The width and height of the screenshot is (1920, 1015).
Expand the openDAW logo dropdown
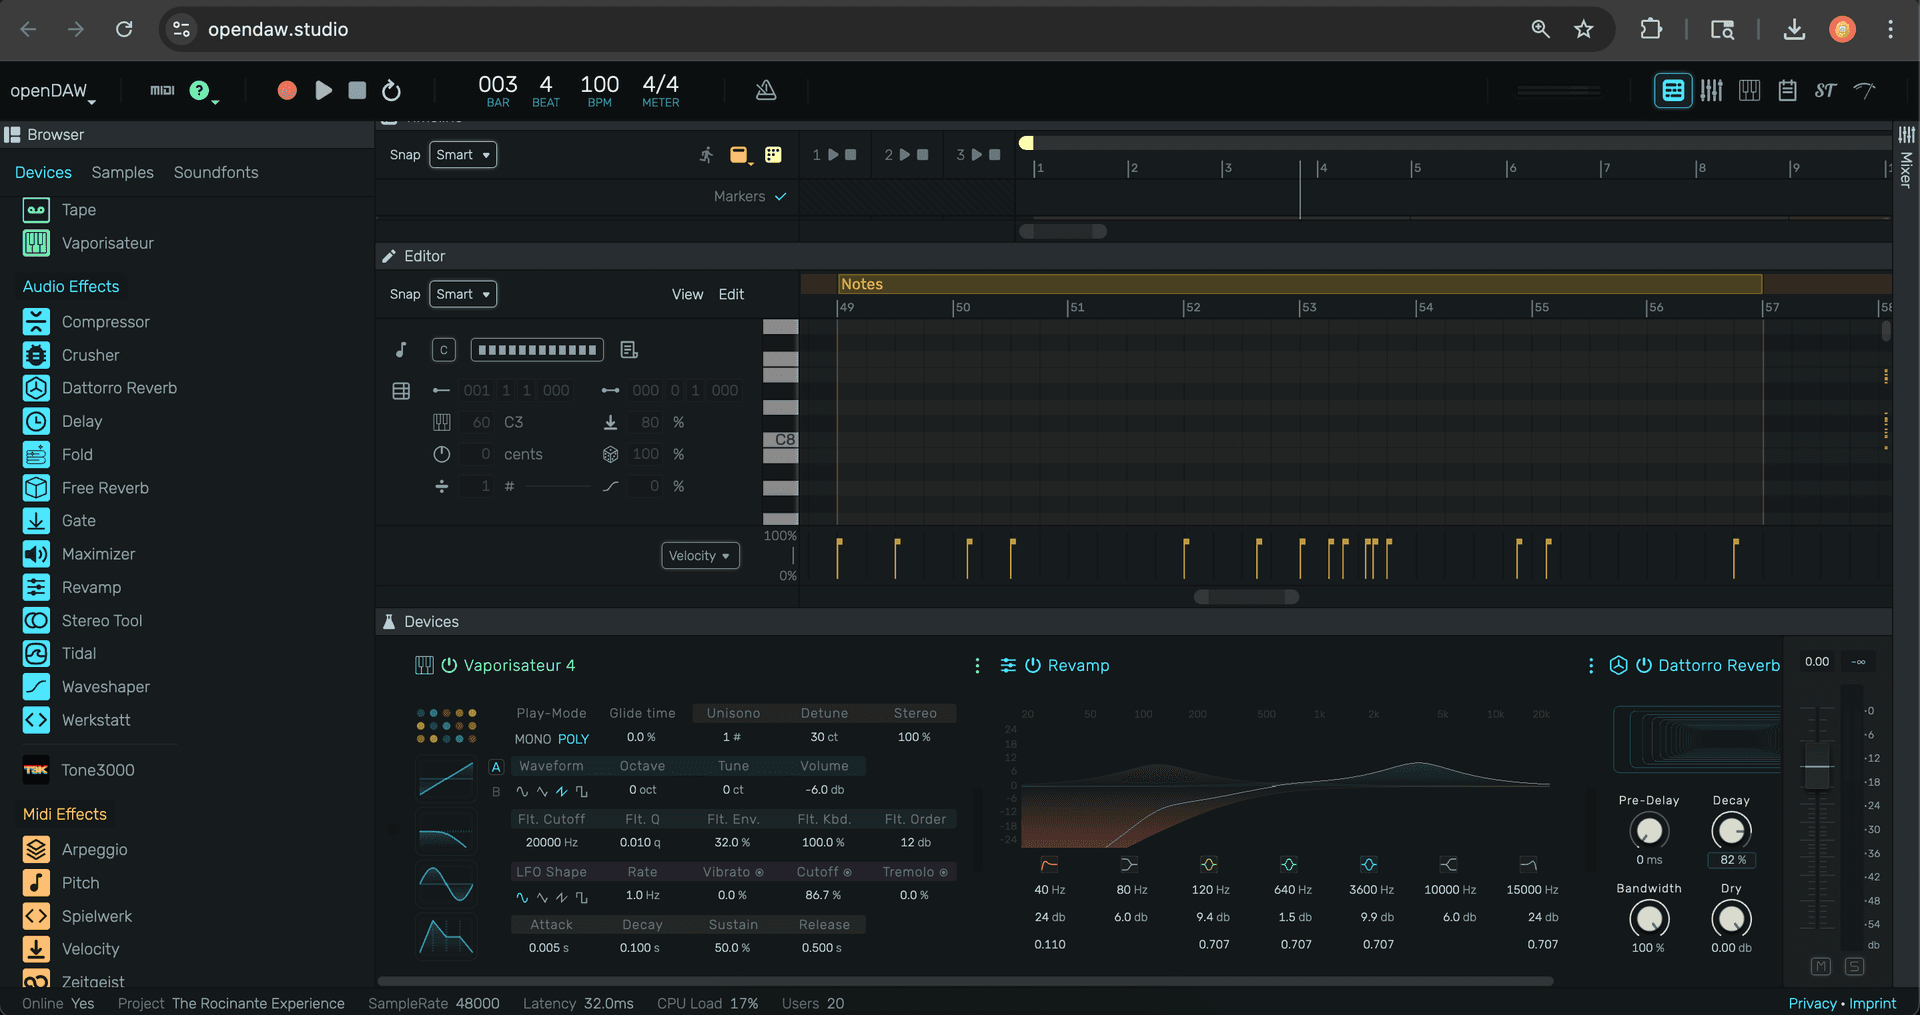[x=53, y=90]
